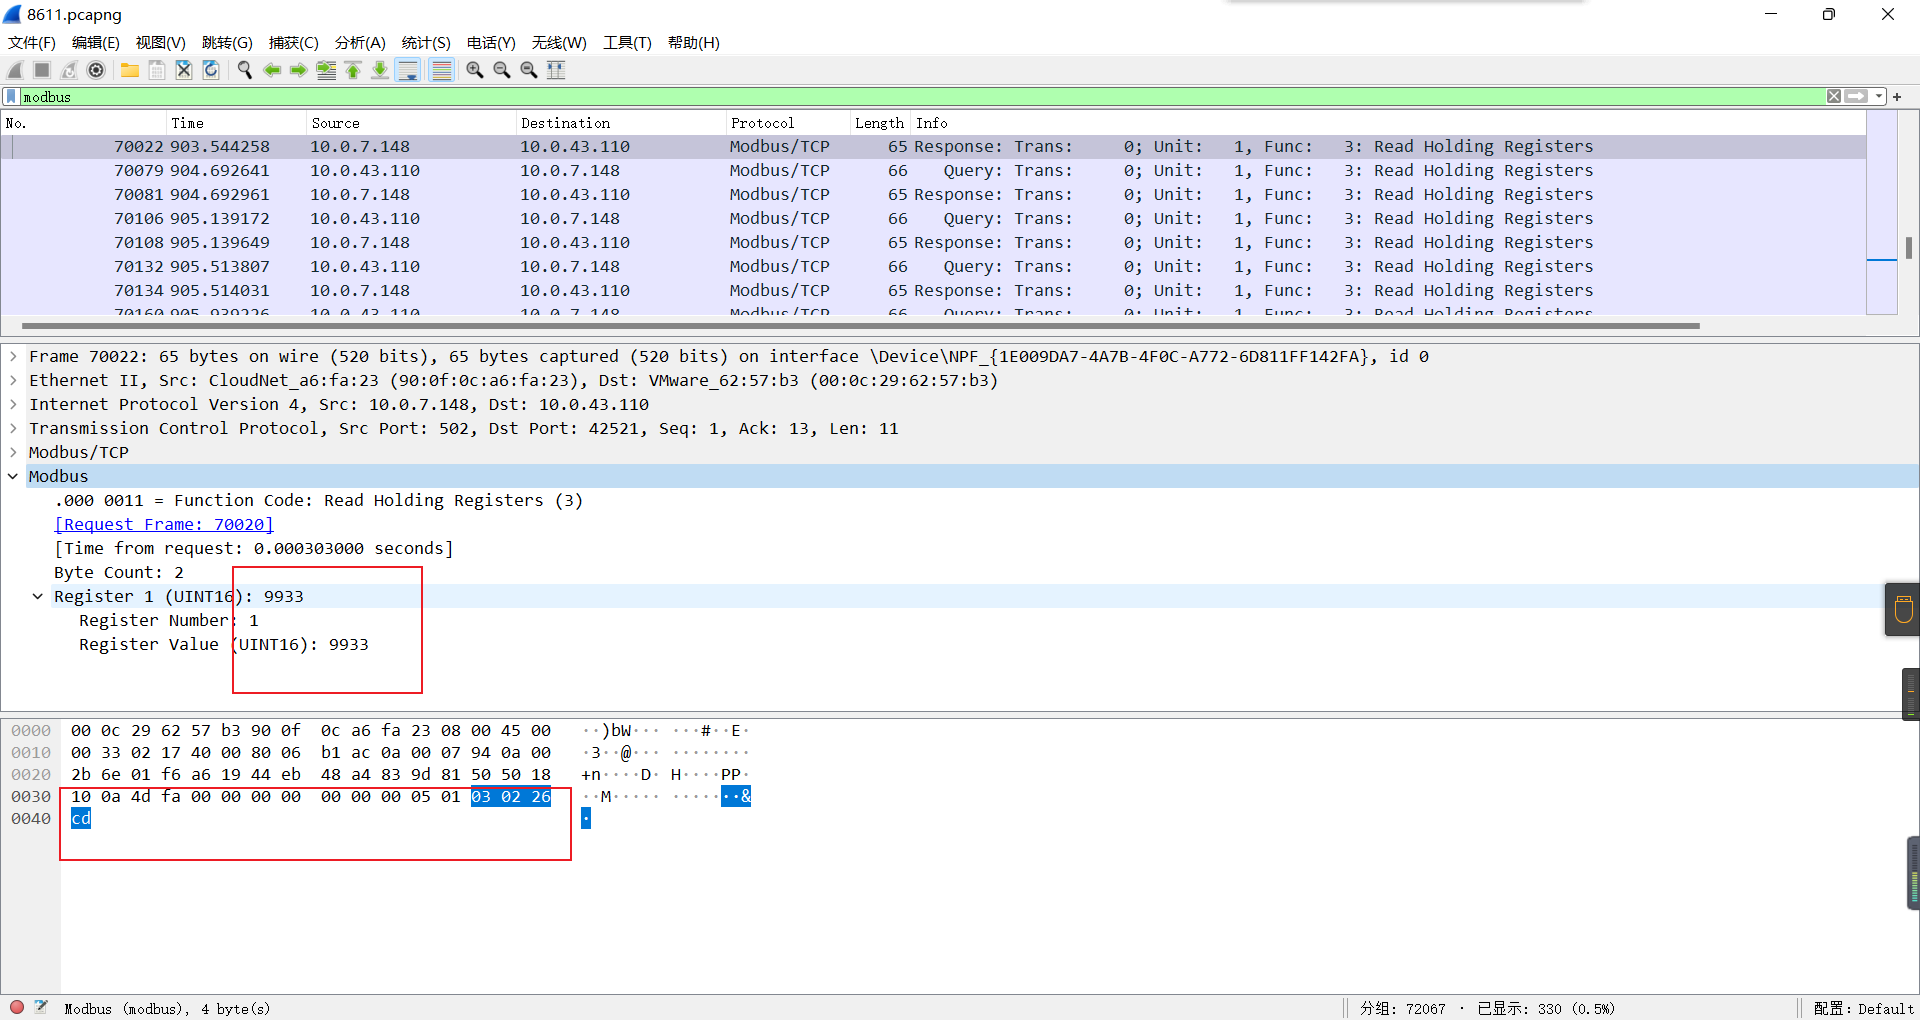Start capturing packets with the shark fin icon
Image resolution: width=1920 pixels, height=1020 pixels.
click(15, 70)
